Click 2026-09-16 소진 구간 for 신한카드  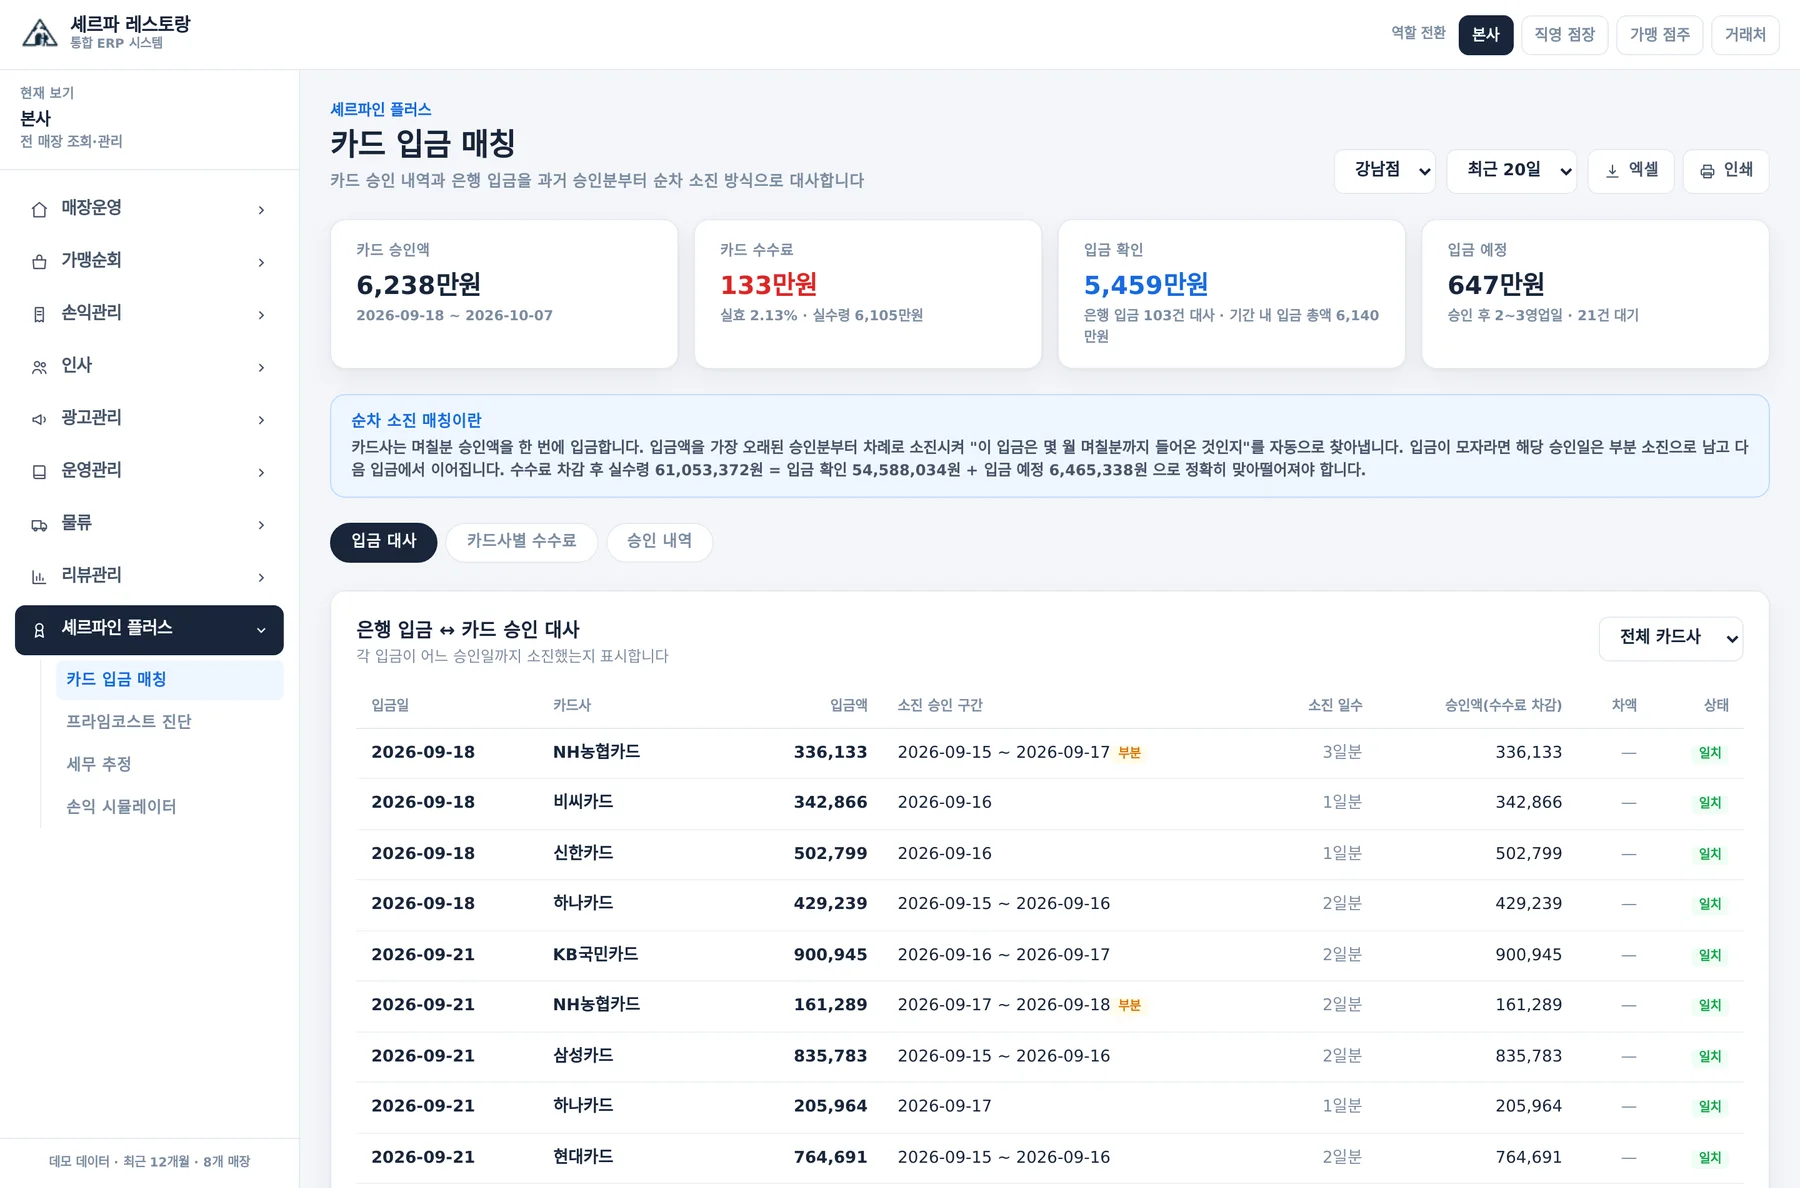click(945, 853)
